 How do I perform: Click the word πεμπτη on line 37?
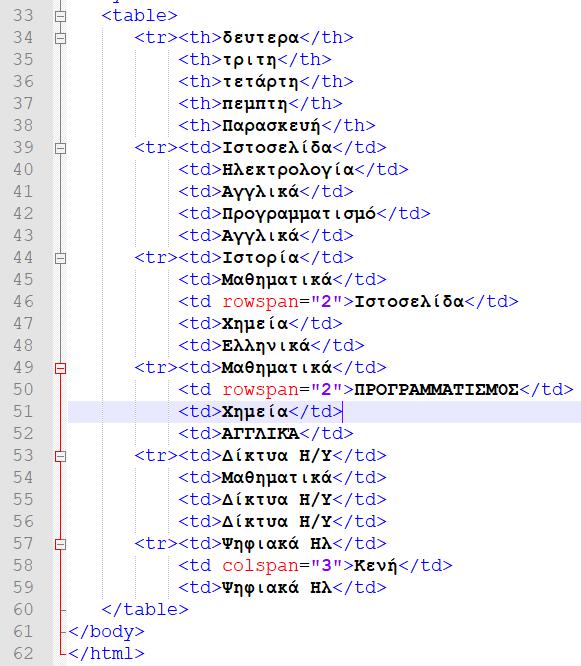click(255, 104)
